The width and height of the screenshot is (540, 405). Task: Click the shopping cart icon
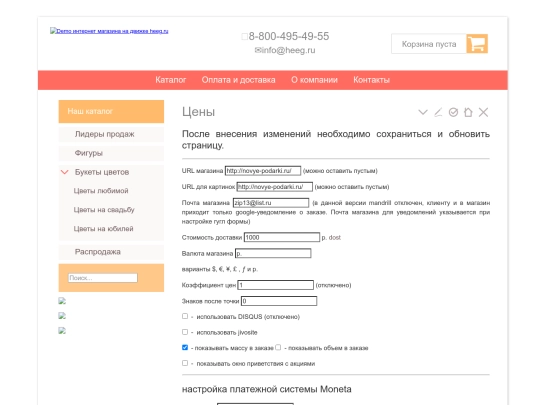[x=477, y=44]
